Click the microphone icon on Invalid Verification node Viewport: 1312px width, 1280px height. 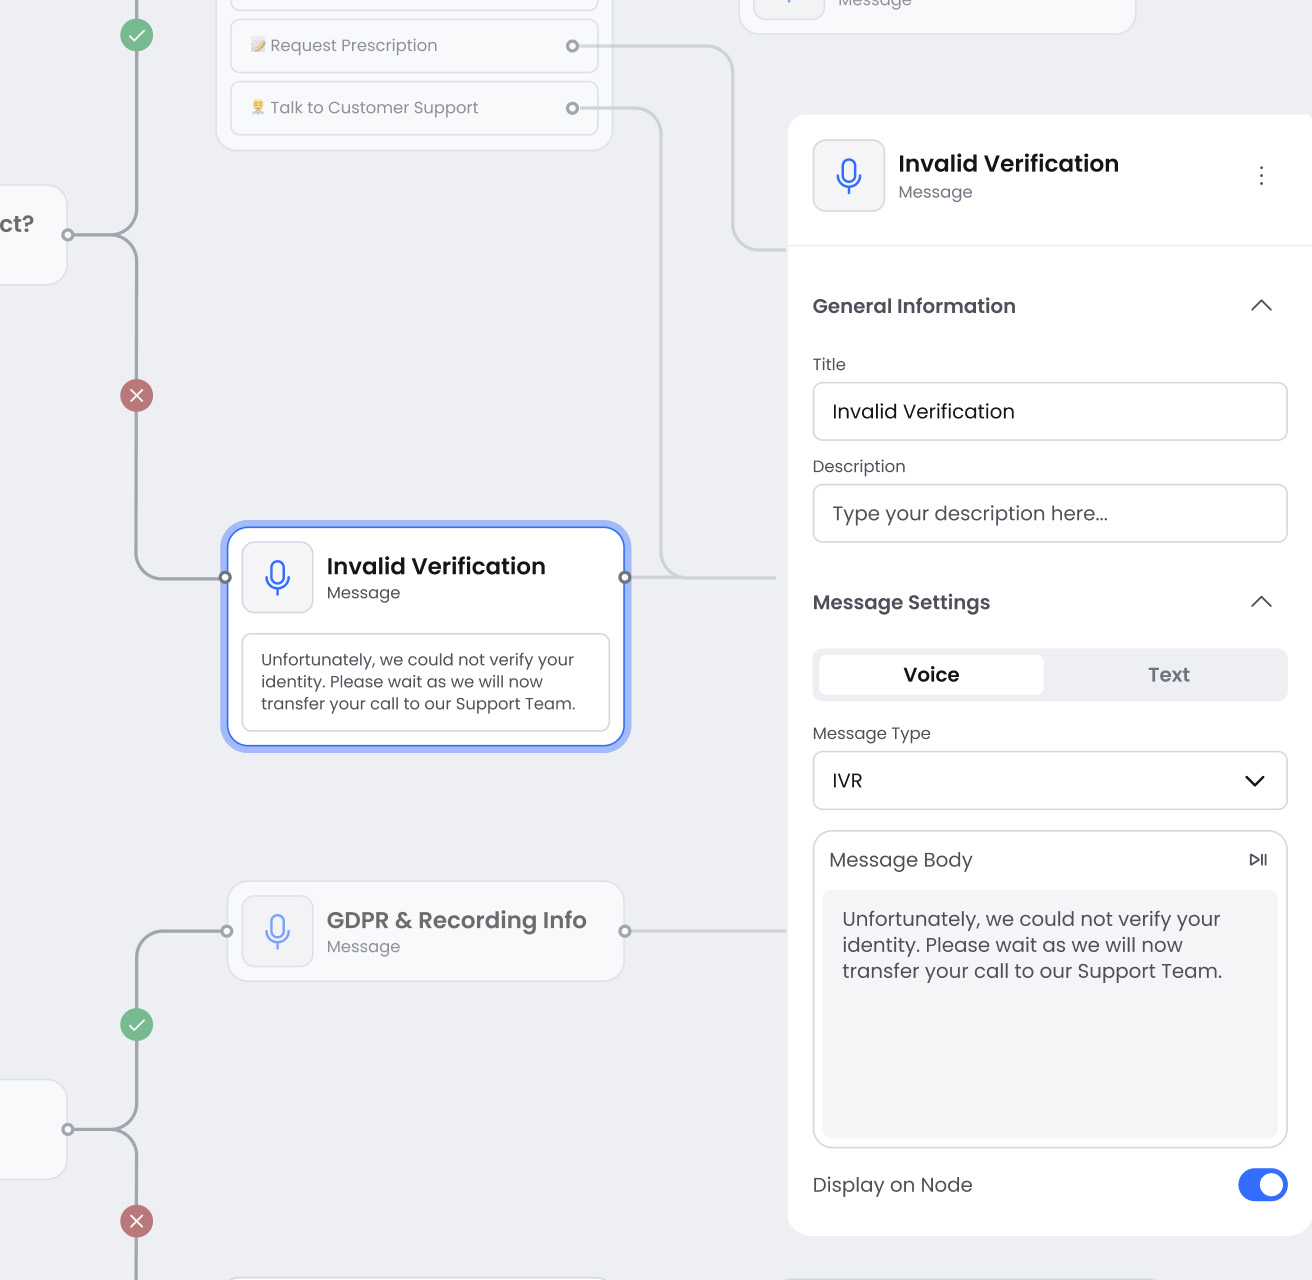pos(277,577)
